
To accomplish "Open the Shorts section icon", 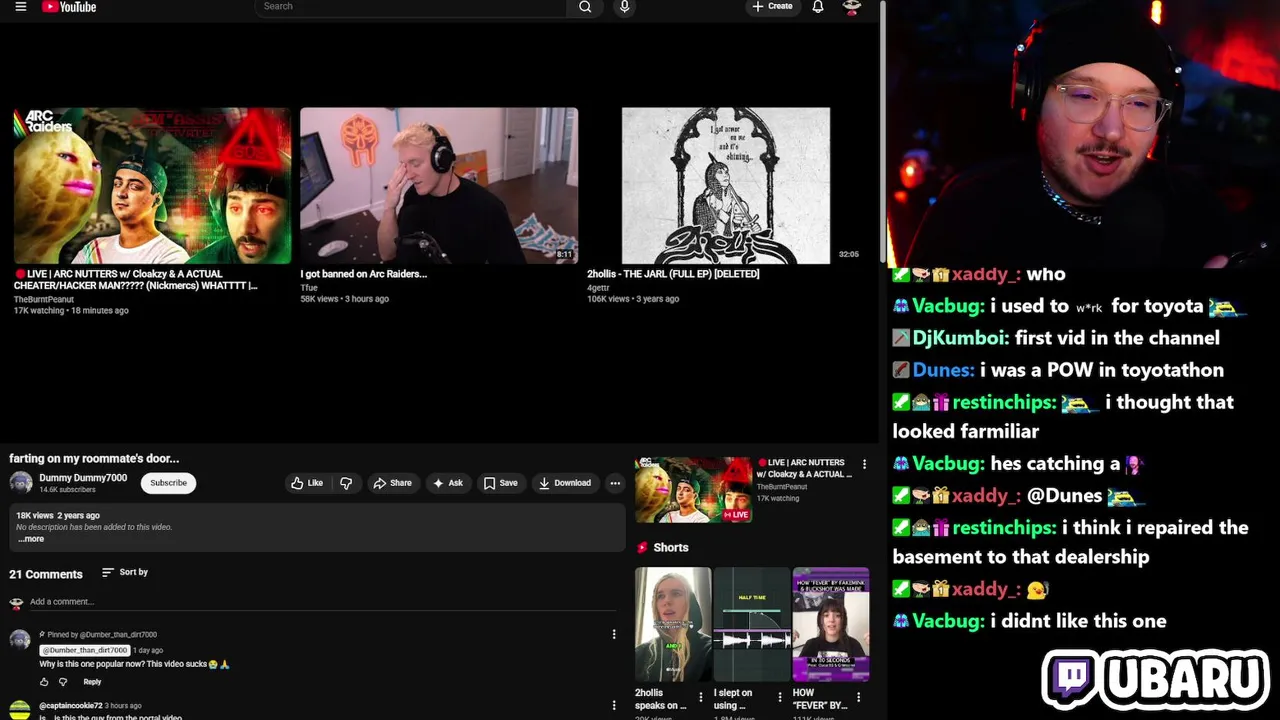I will pos(643,548).
